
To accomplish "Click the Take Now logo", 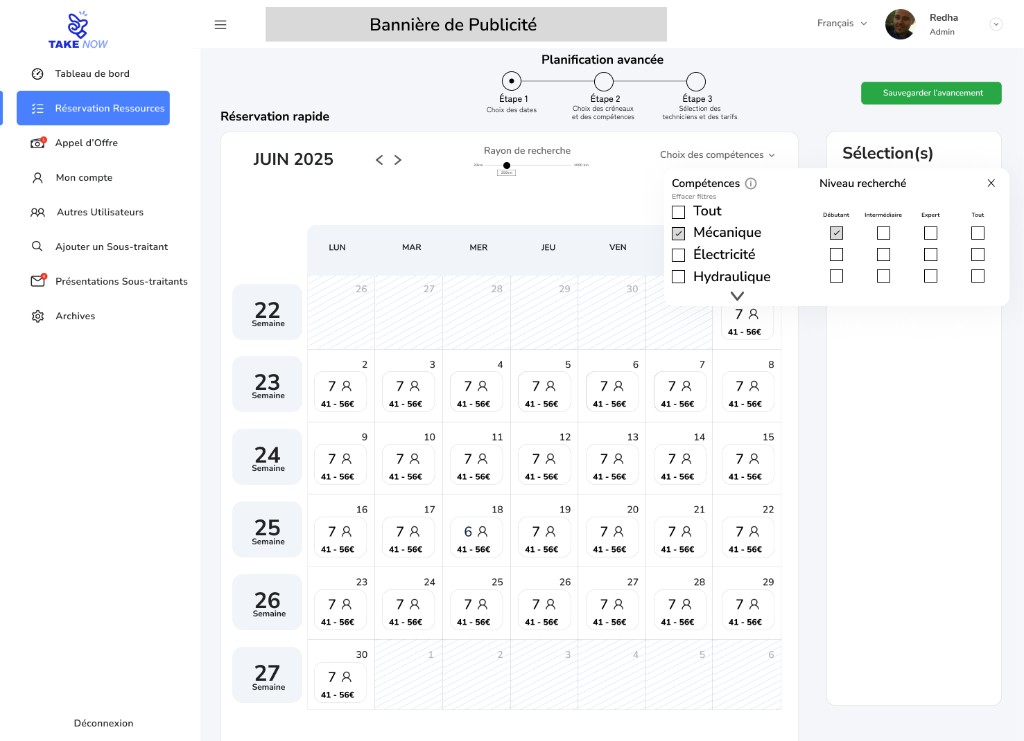I will coord(78,30).
